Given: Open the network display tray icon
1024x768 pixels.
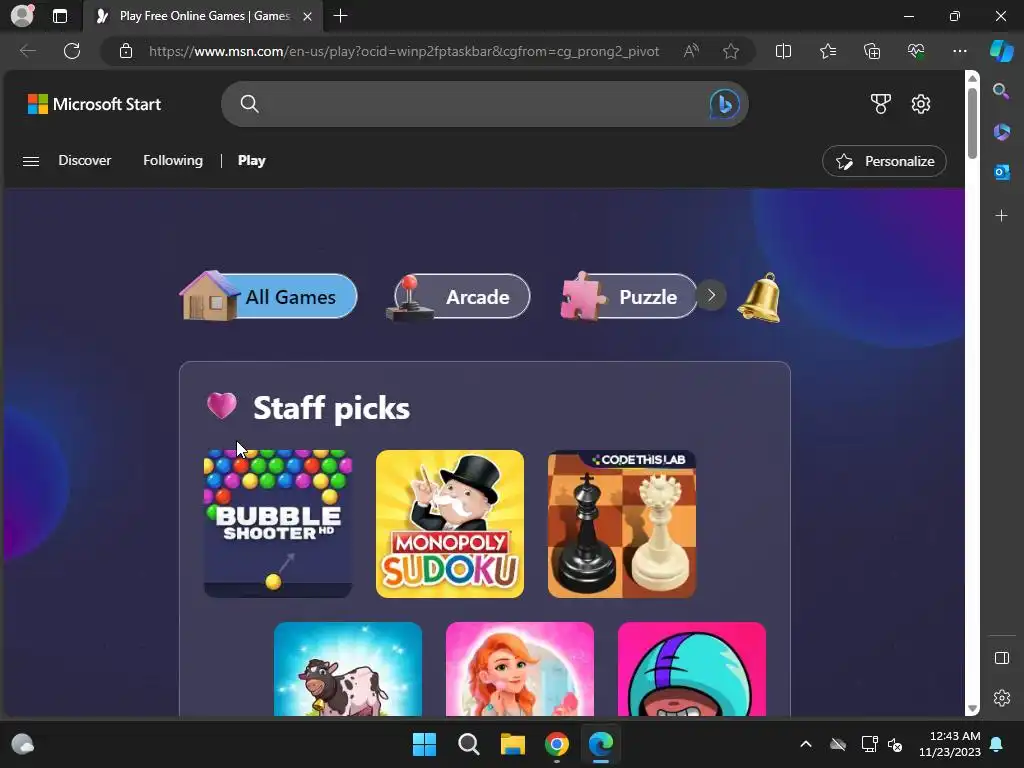Looking at the screenshot, I should [869, 744].
